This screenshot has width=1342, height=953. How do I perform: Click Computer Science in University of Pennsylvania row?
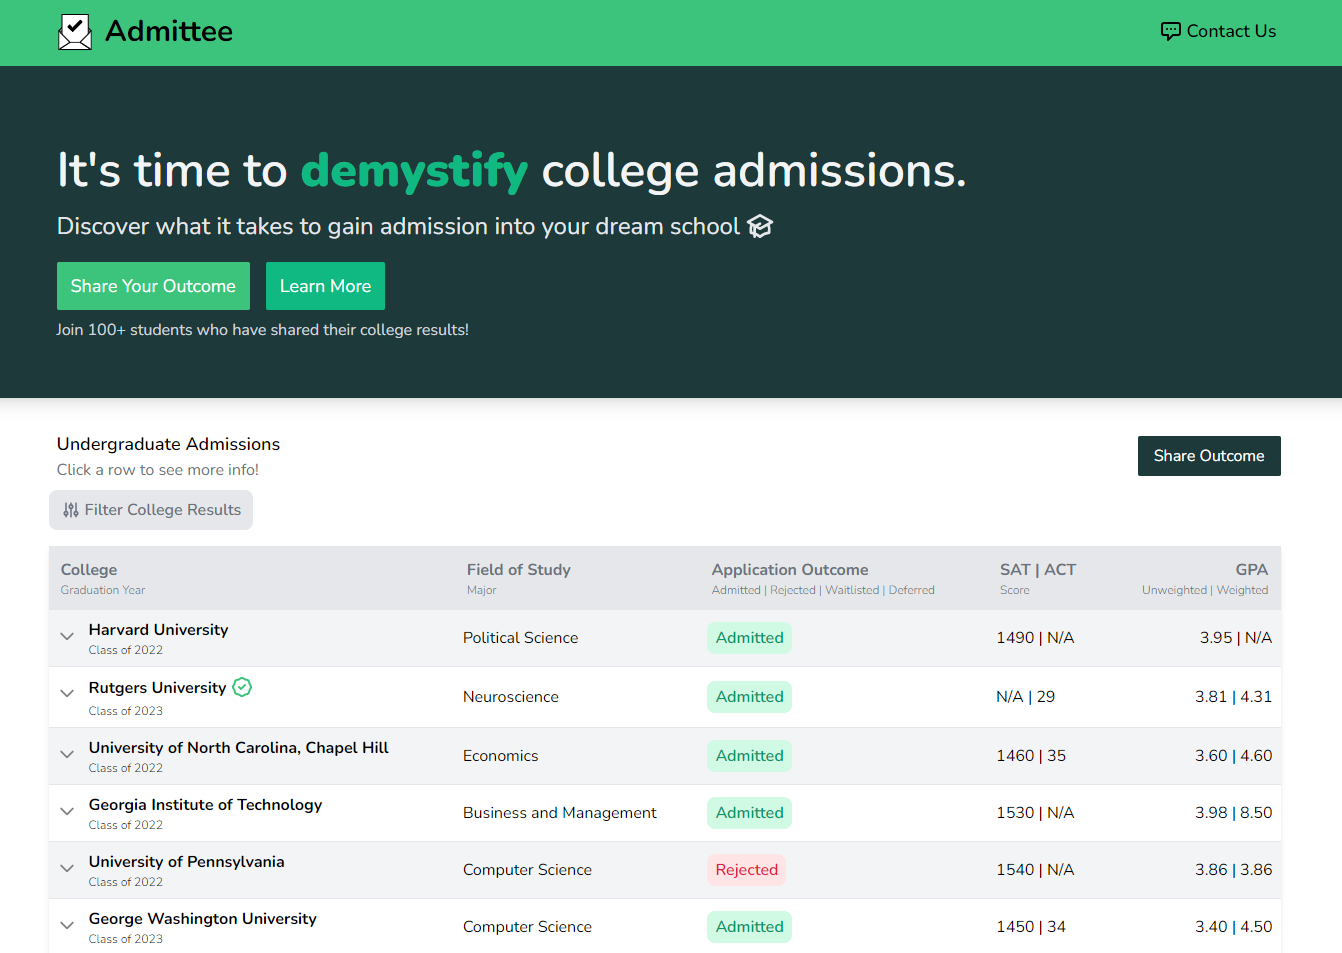(x=527, y=870)
